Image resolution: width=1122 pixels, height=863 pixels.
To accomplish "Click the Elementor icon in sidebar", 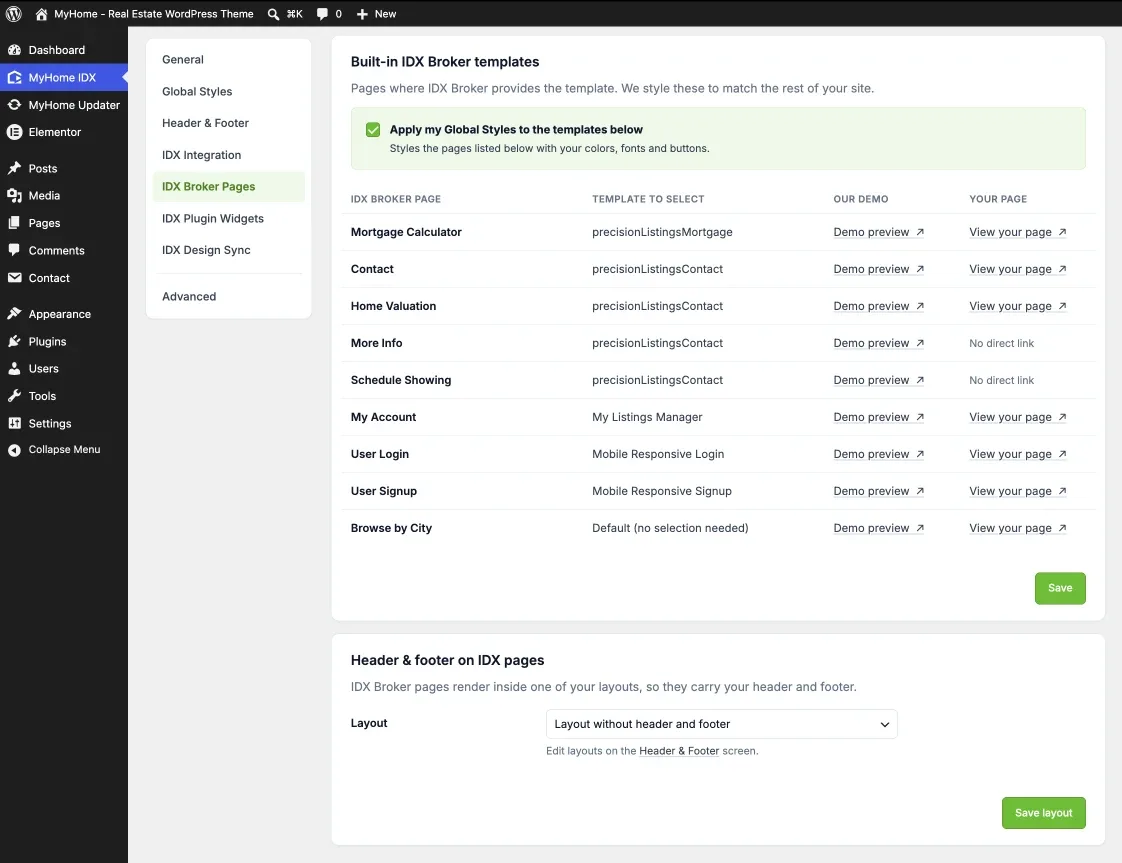I will coord(14,132).
